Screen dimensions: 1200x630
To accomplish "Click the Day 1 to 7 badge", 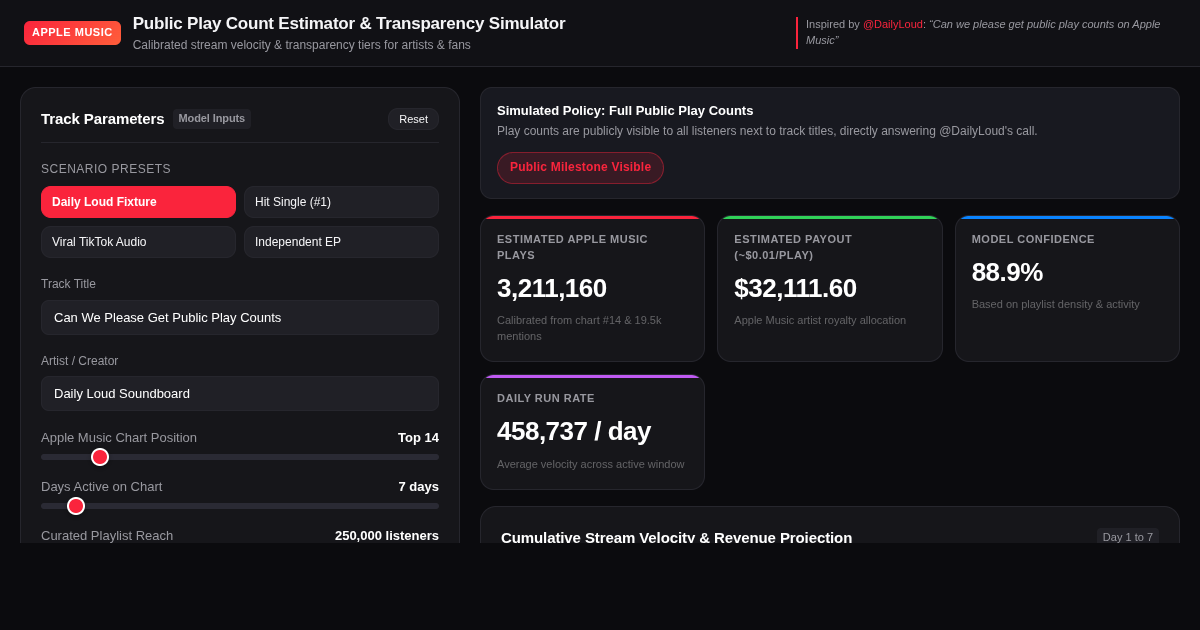I will (1128, 537).
